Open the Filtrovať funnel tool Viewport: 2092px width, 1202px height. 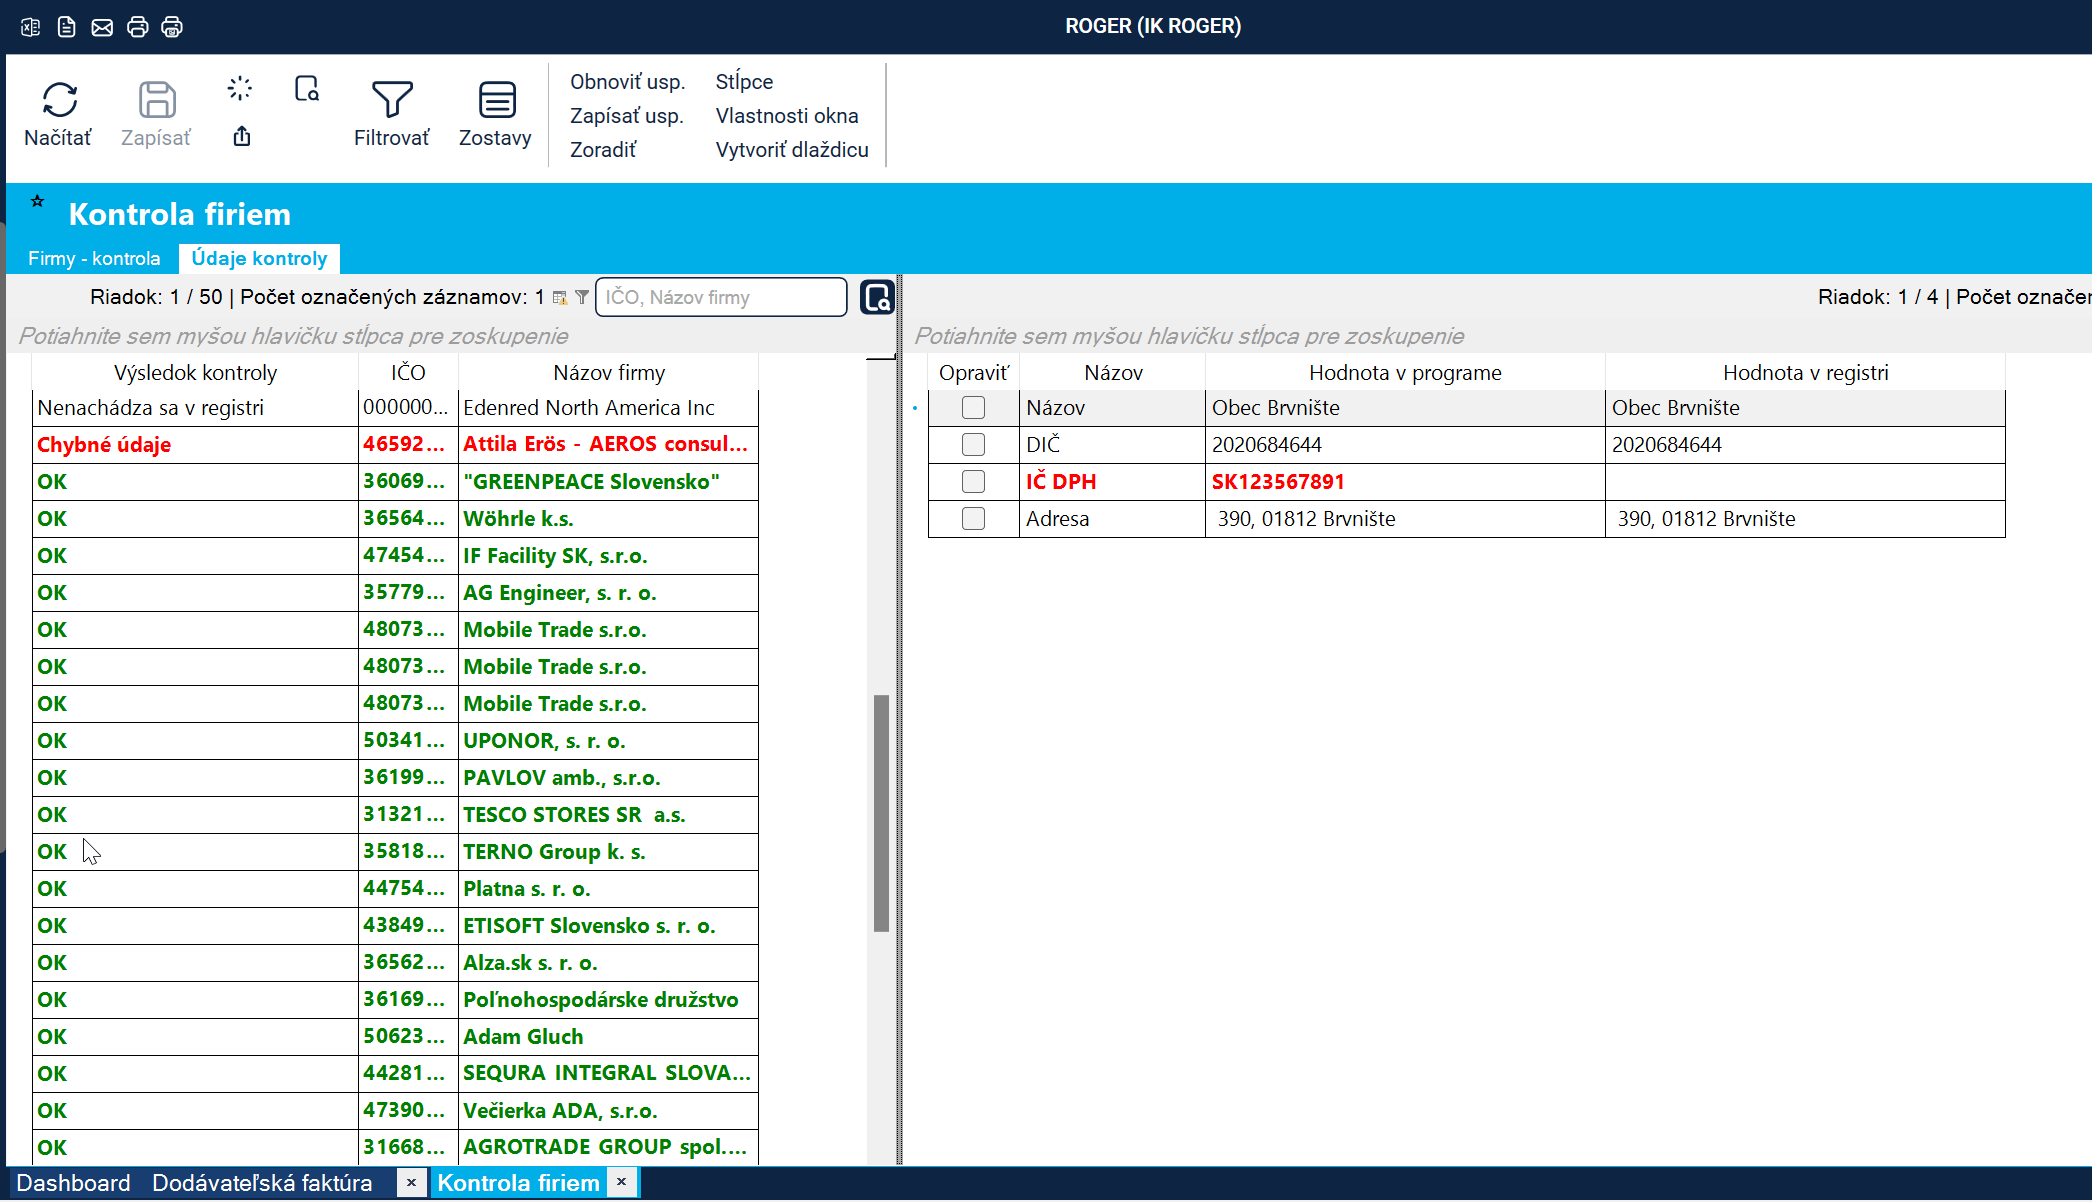(x=391, y=100)
